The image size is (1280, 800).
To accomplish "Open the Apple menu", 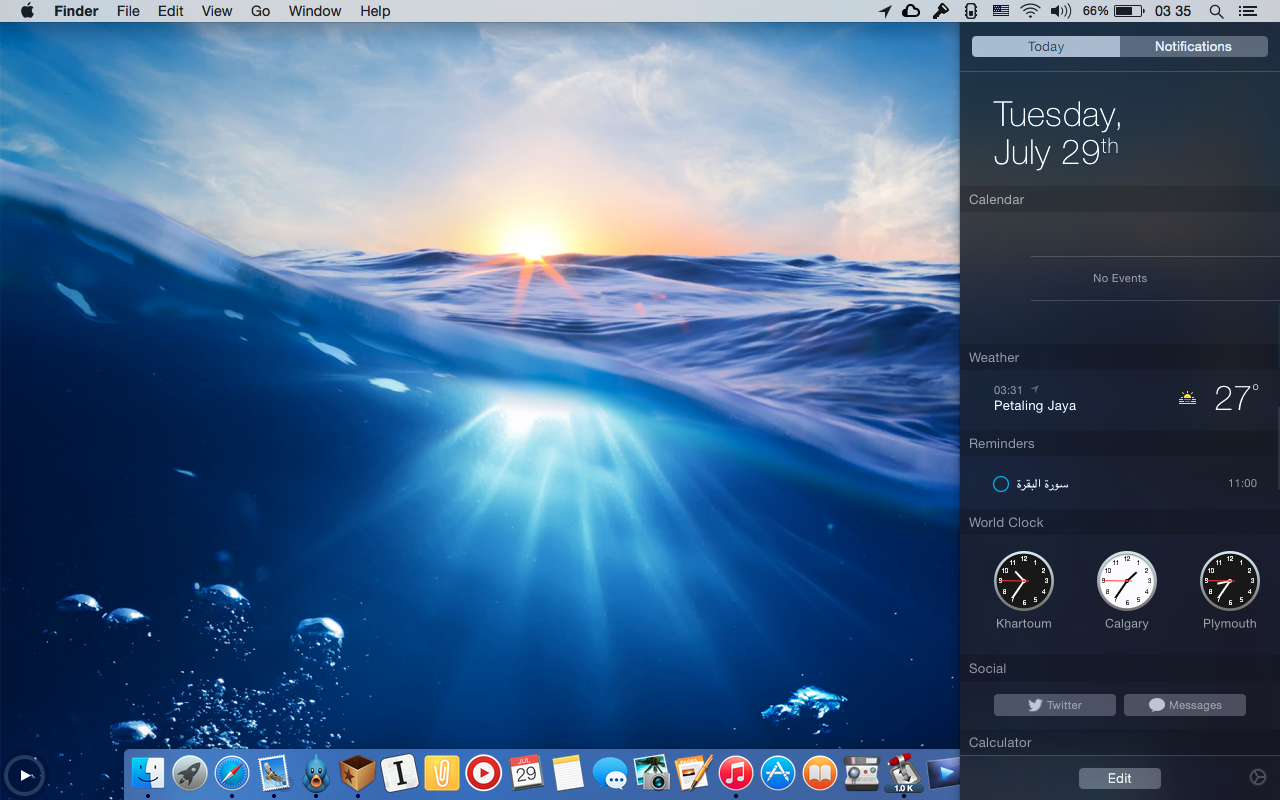I will 27,11.
